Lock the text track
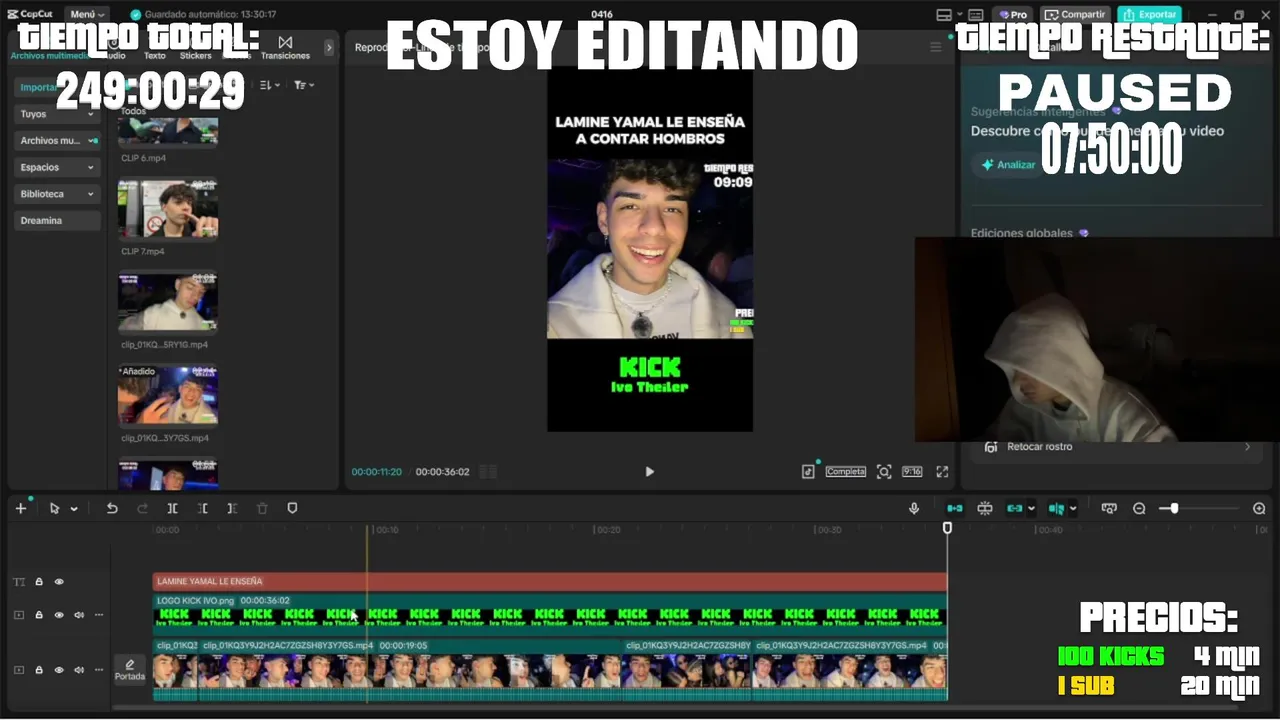 39,581
